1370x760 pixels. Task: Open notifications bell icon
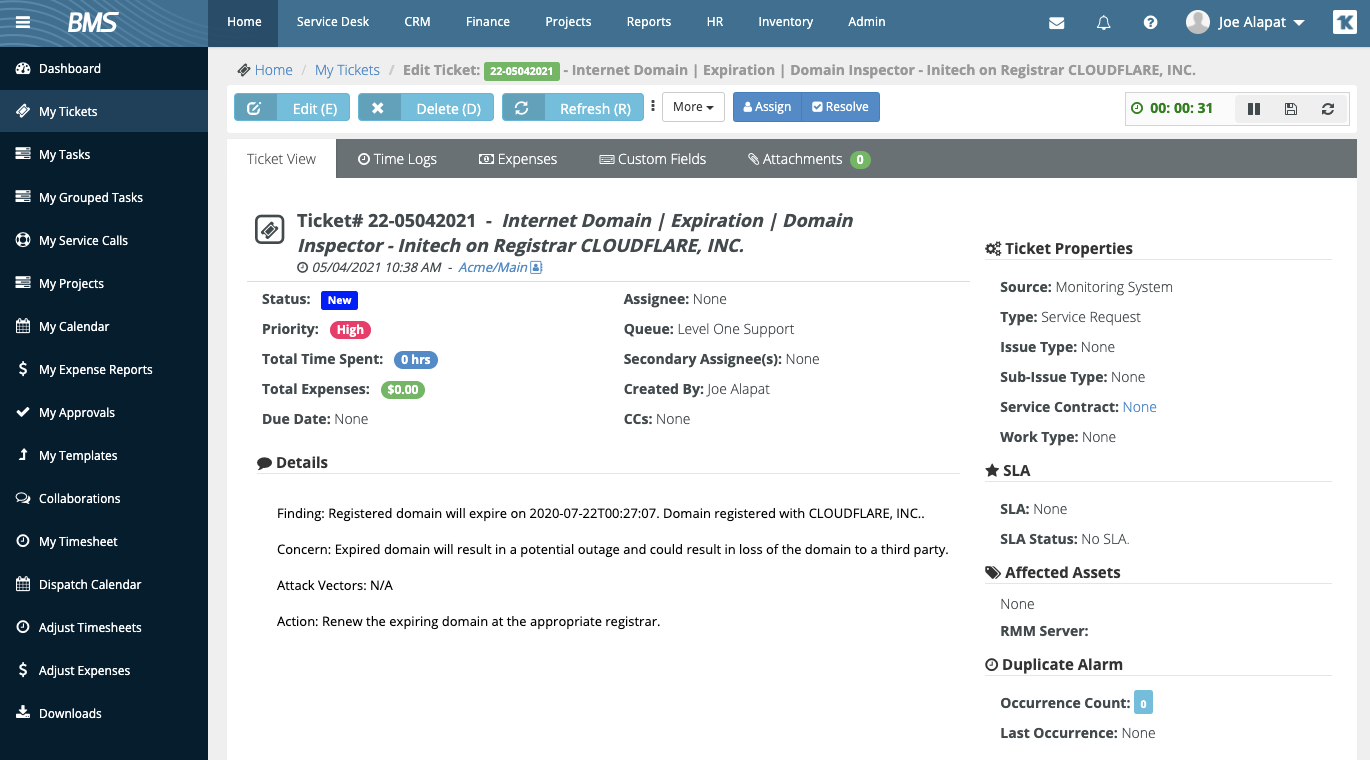click(x=1104, y=22)
